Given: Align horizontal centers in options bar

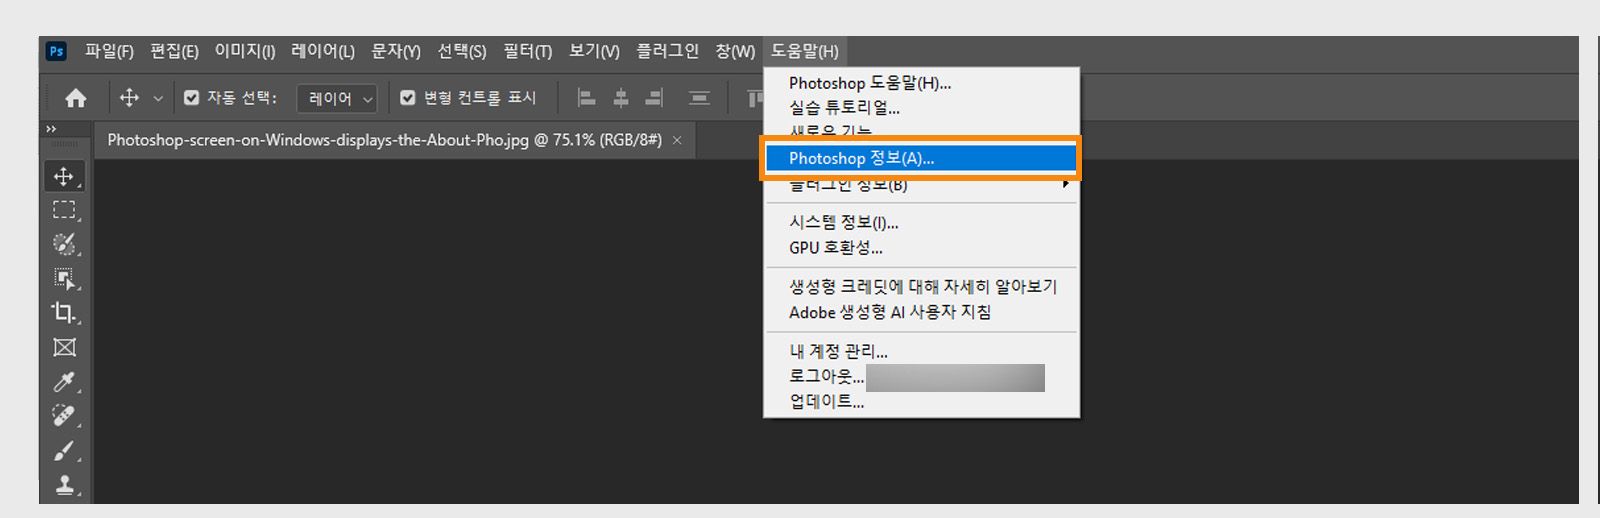Looking at the screenshot, I should [x=621, y=98].
